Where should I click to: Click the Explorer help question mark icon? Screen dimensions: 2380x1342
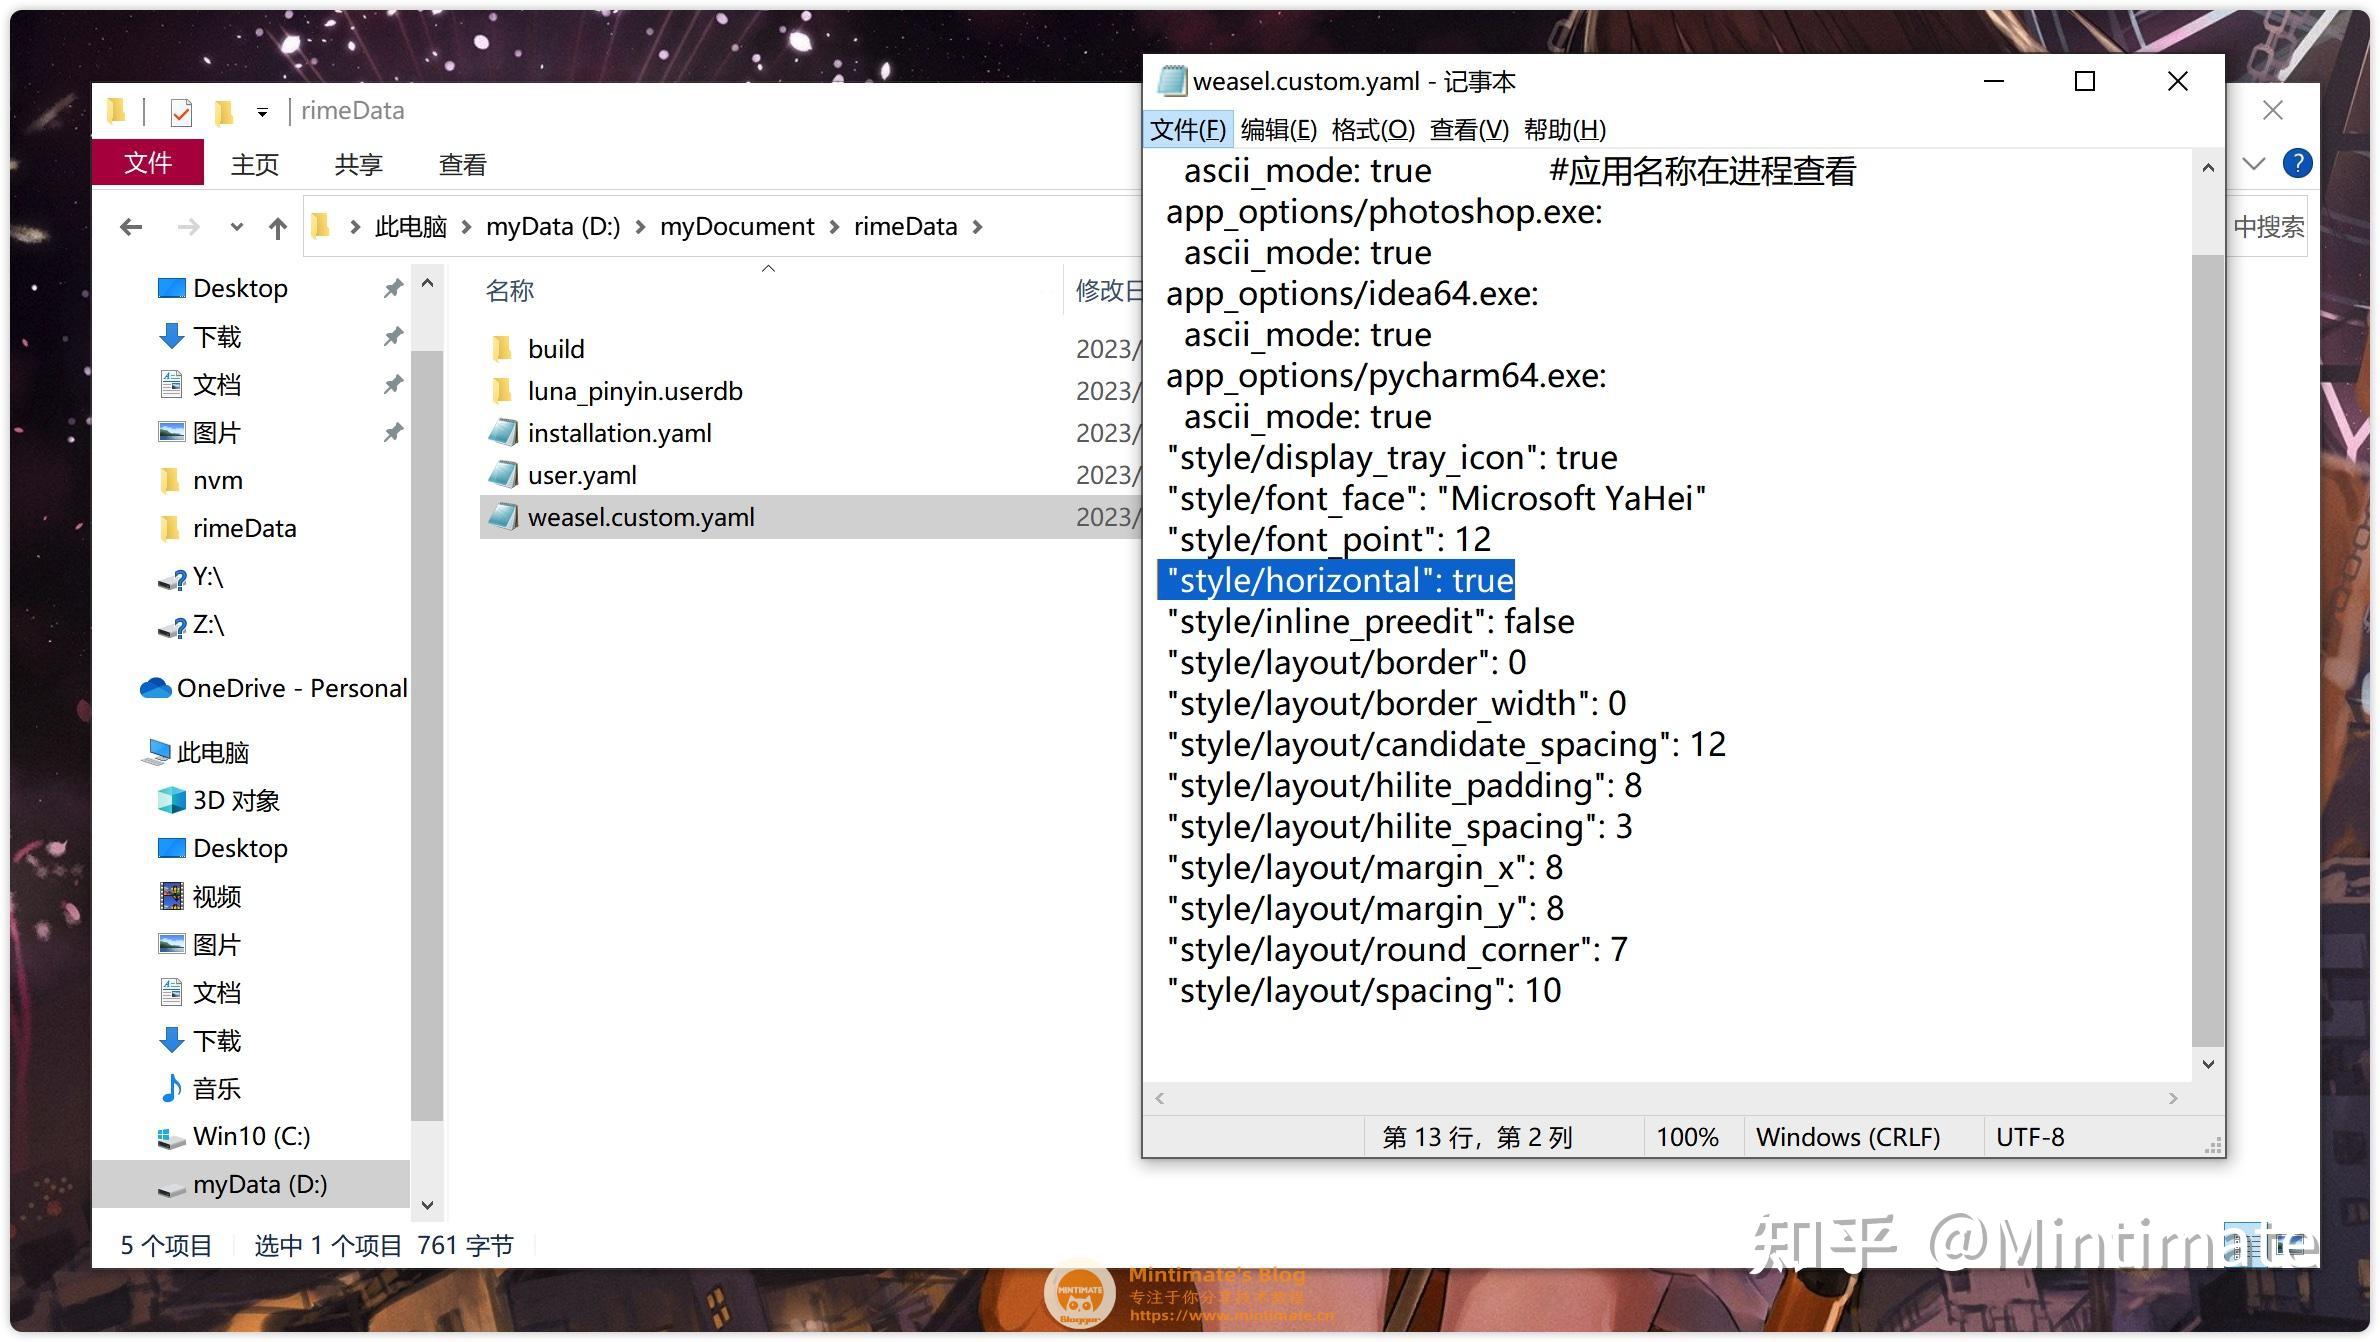click(2297, 163)
